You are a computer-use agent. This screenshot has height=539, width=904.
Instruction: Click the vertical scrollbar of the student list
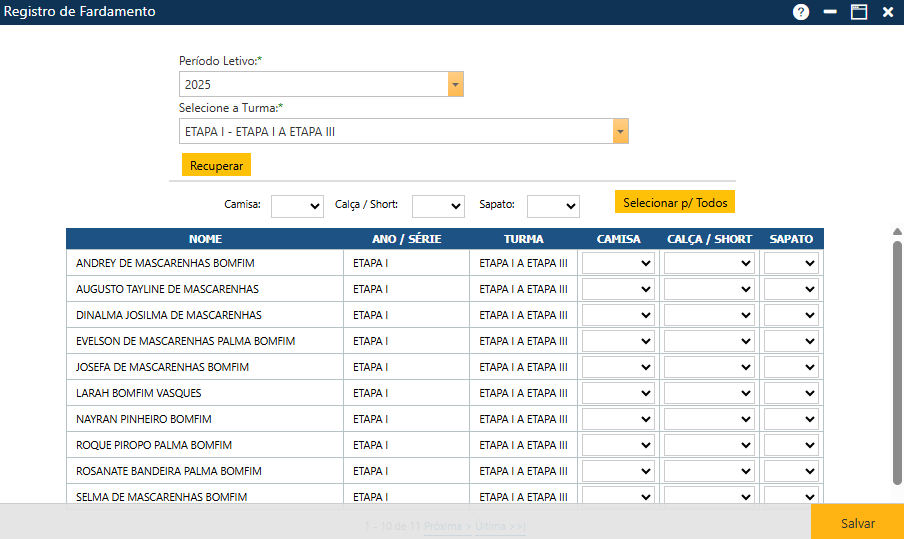point(897,360)
